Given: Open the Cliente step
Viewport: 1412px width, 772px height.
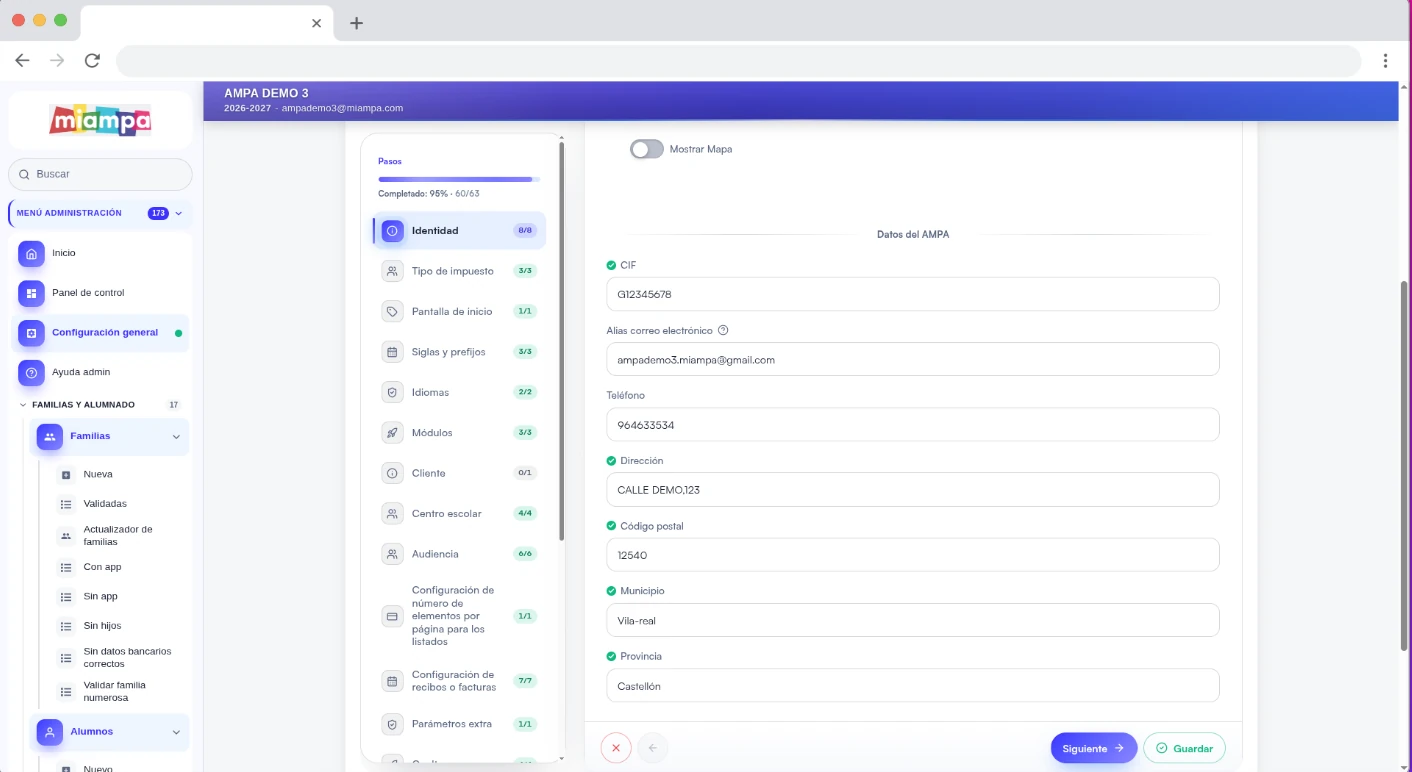Looking at the screenshot, I should click(x=460, y=473).
